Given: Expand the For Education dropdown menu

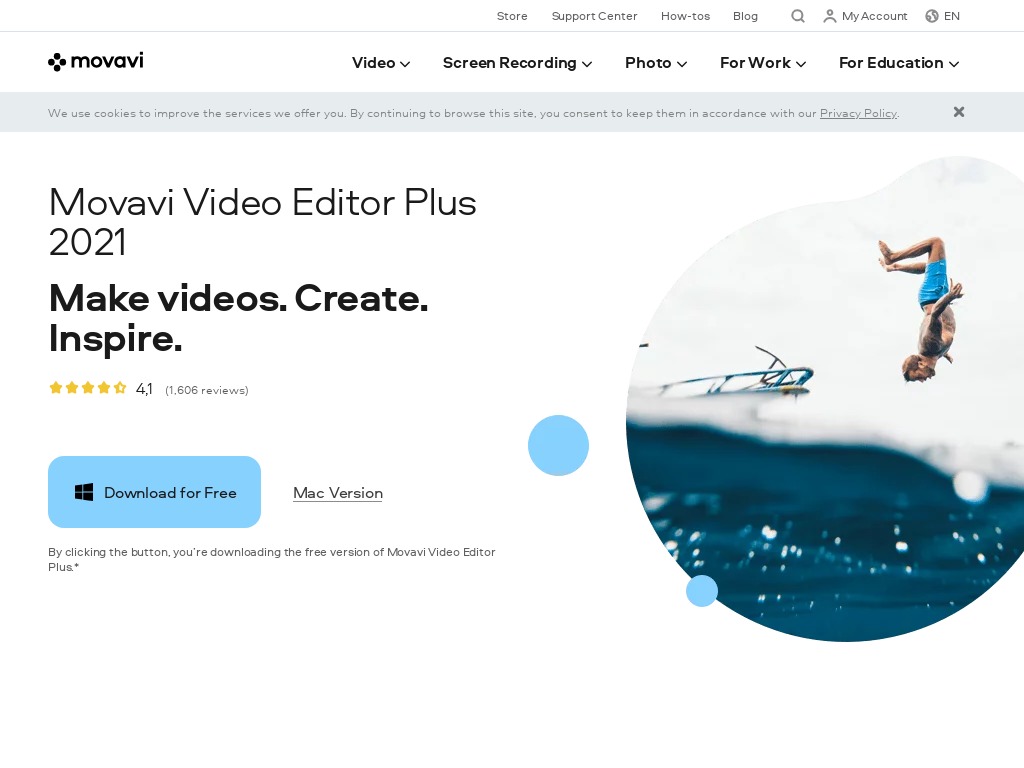Looking at the screenshot, I should click(x=899, y=63).
